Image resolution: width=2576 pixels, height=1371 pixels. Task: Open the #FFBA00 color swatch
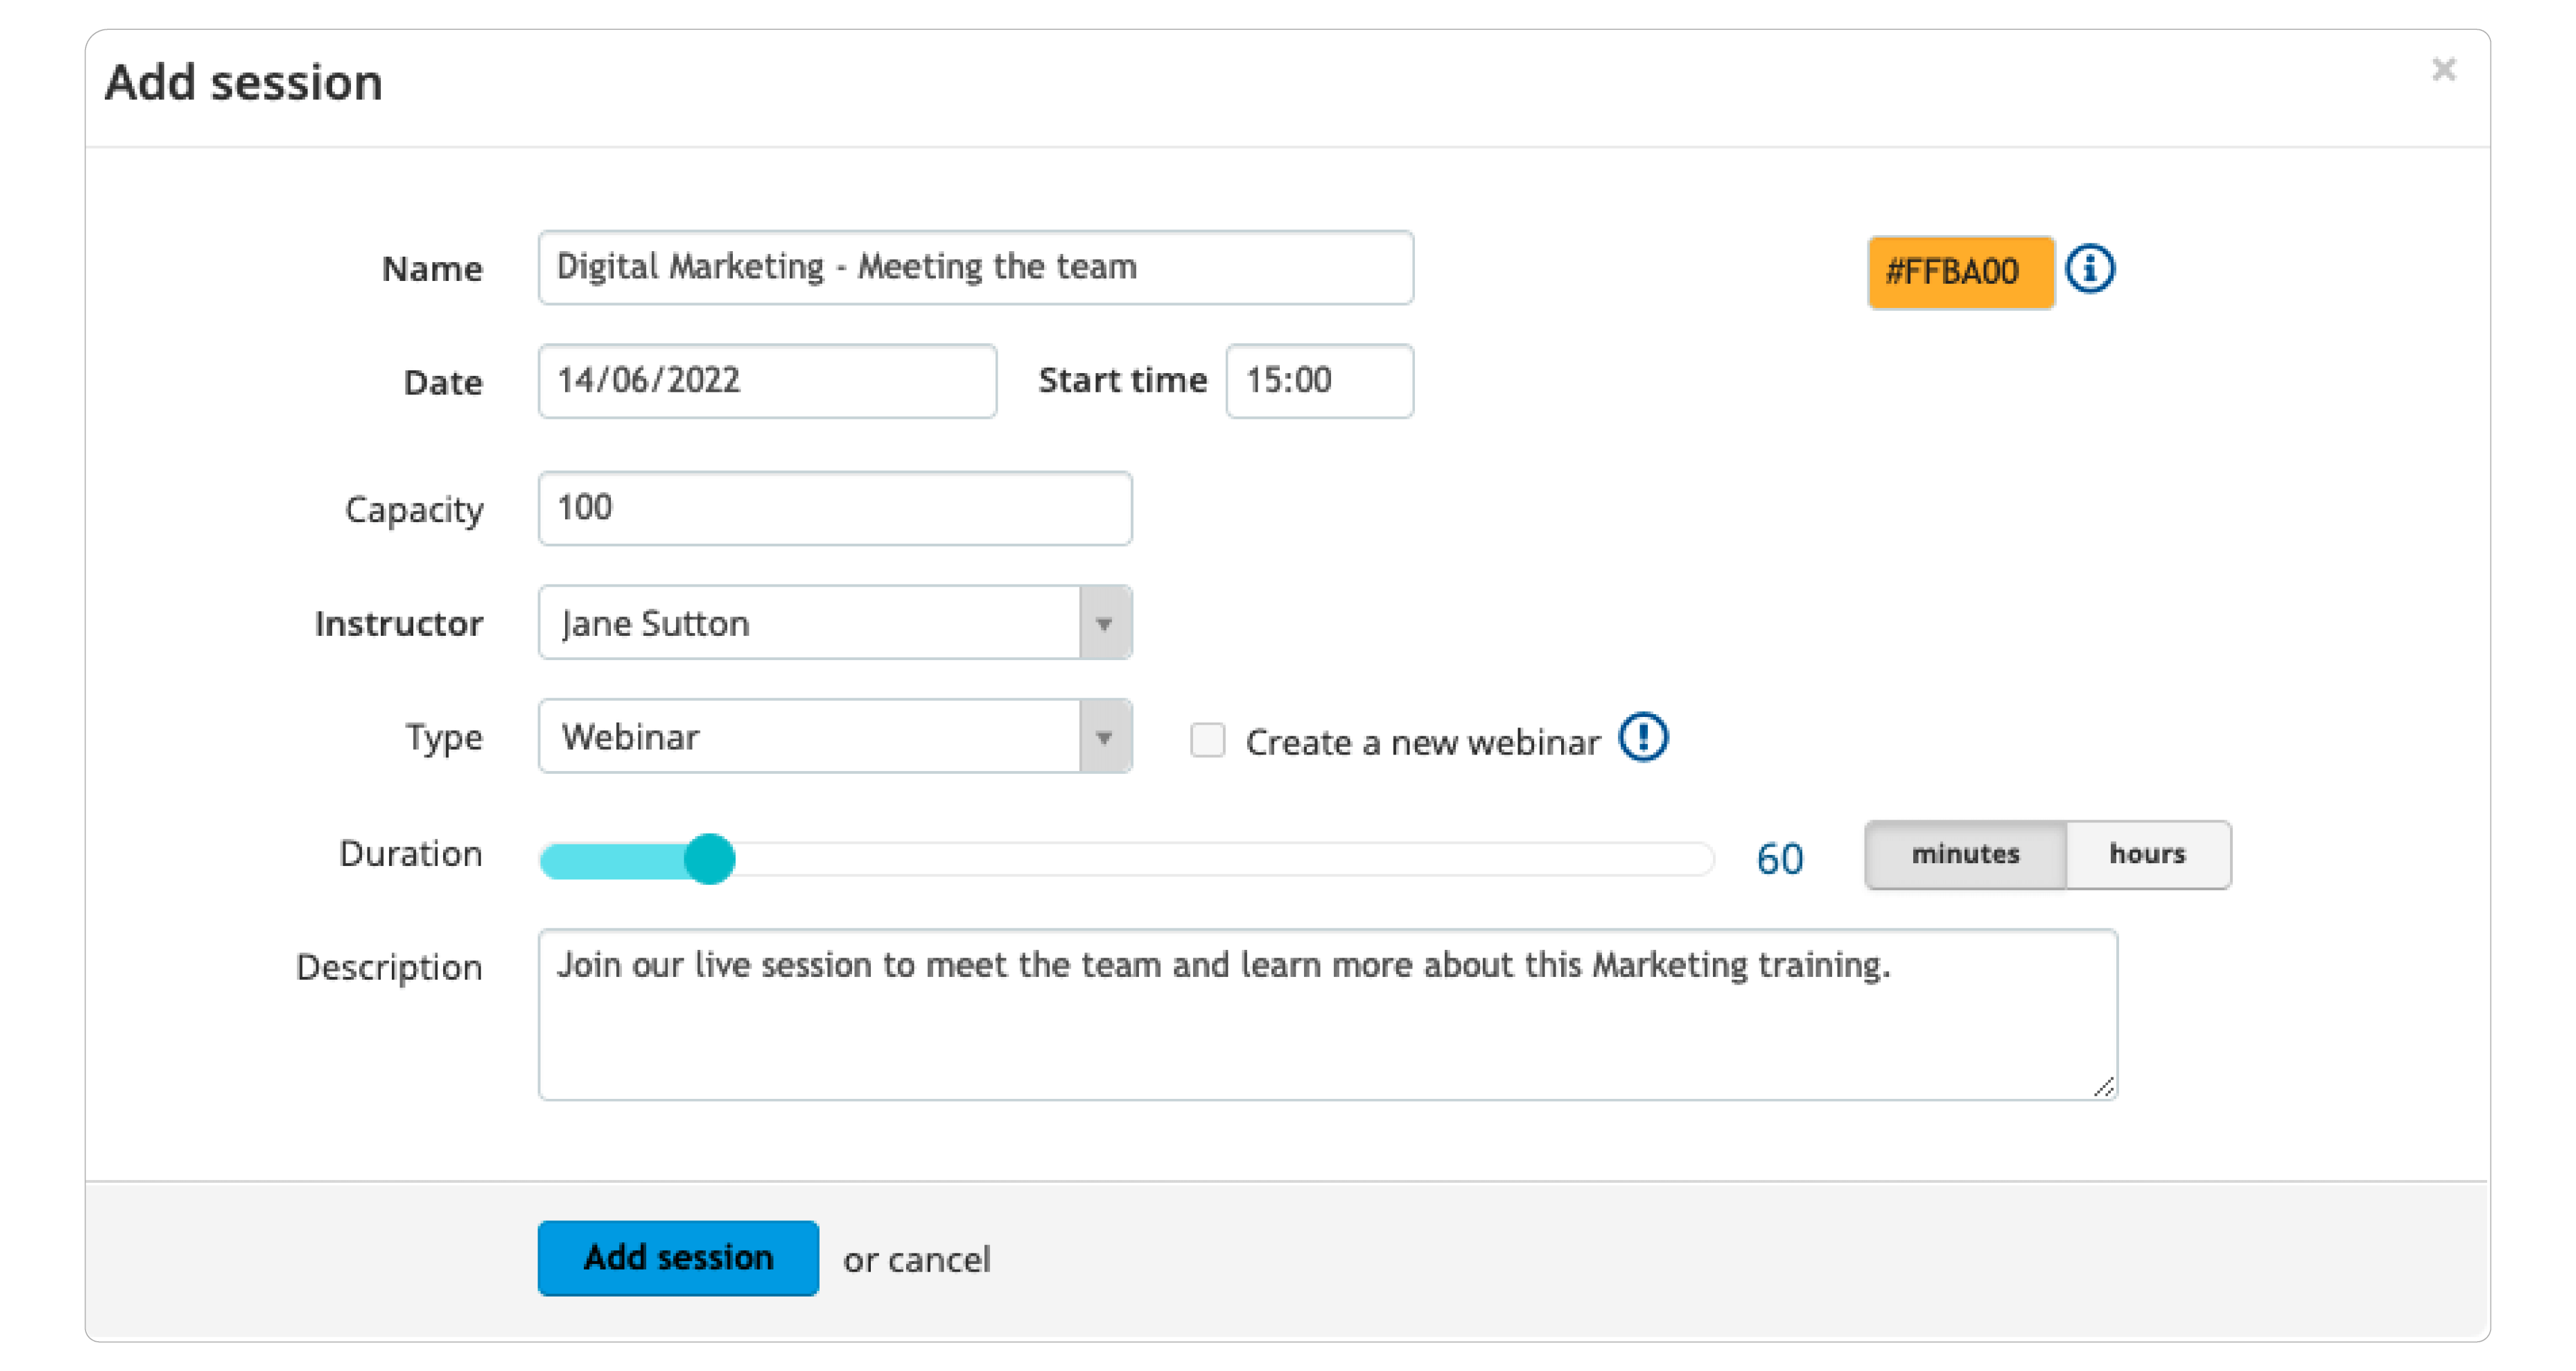[1960, 272]
